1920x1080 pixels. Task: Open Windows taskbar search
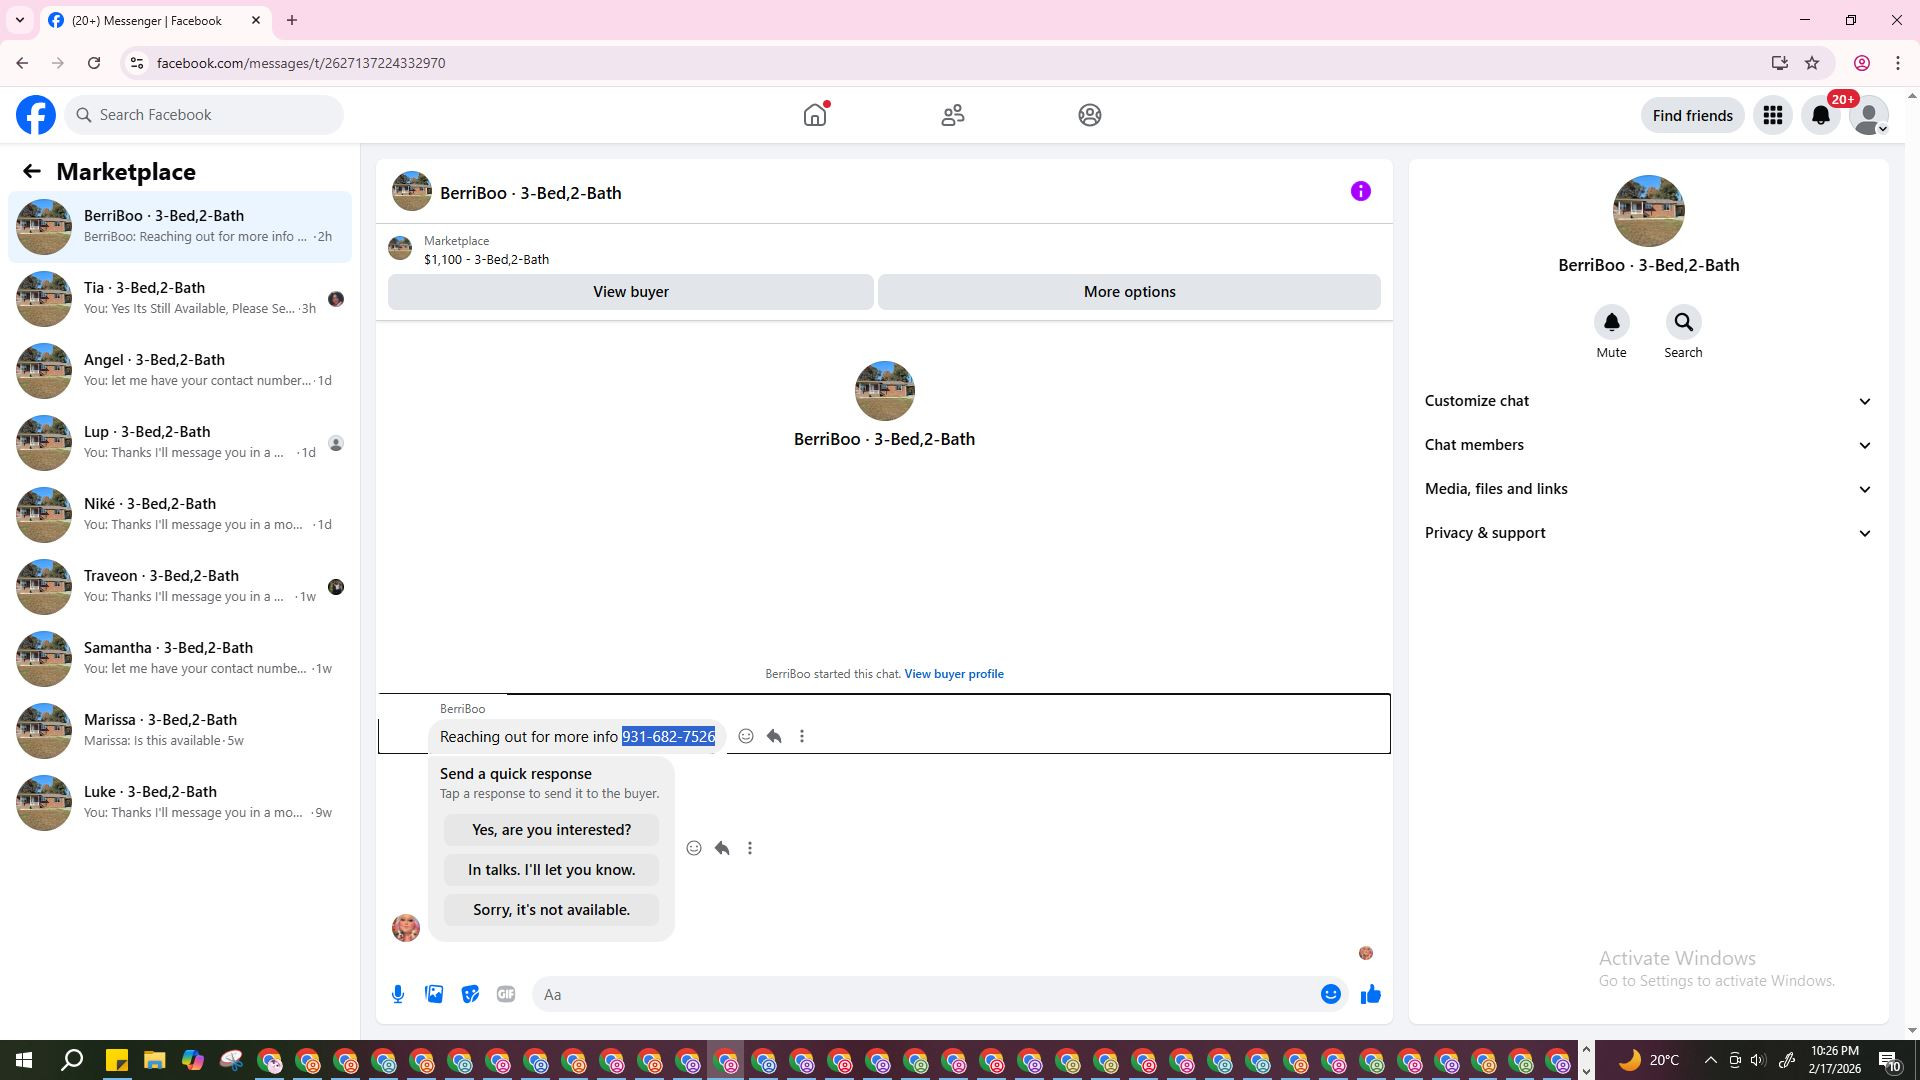(x=72, y=1060)
